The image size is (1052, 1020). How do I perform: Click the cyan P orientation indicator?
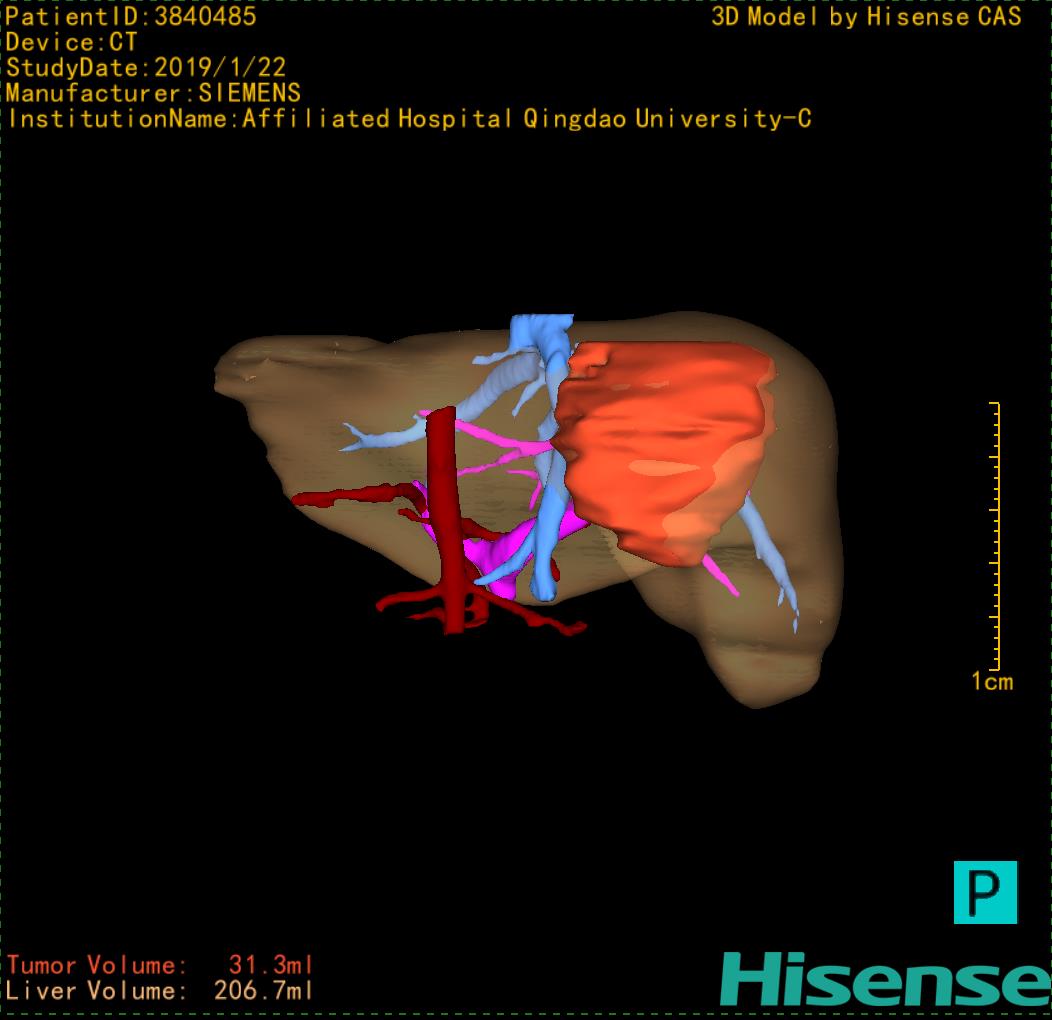coord(985,891)
